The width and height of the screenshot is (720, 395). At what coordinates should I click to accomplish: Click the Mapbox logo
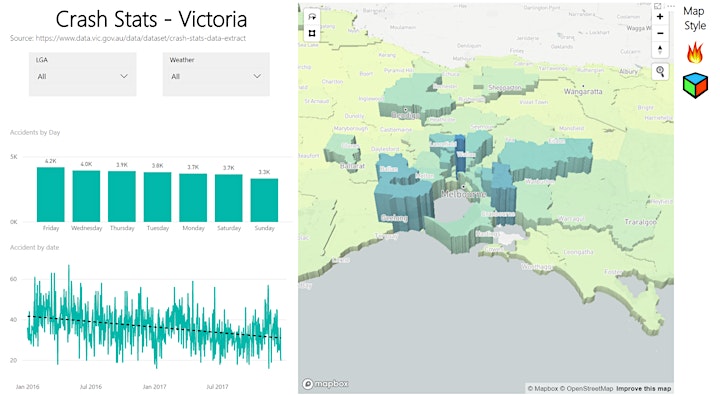coord(325,384)
